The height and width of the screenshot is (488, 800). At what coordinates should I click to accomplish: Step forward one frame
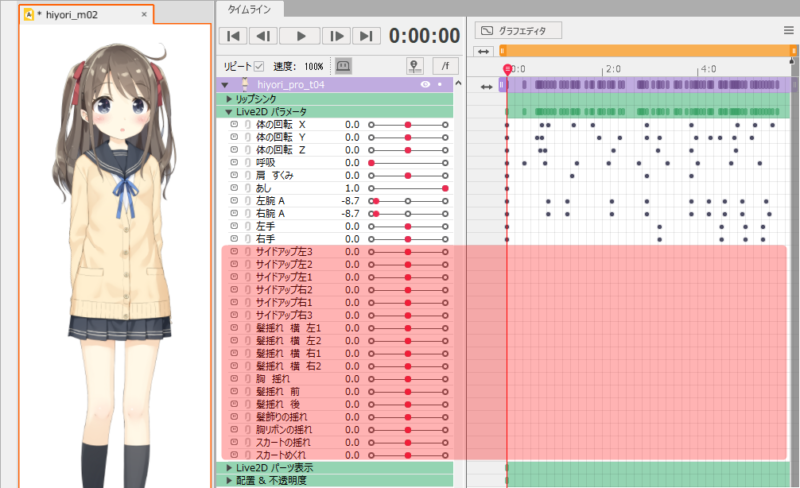336,36
